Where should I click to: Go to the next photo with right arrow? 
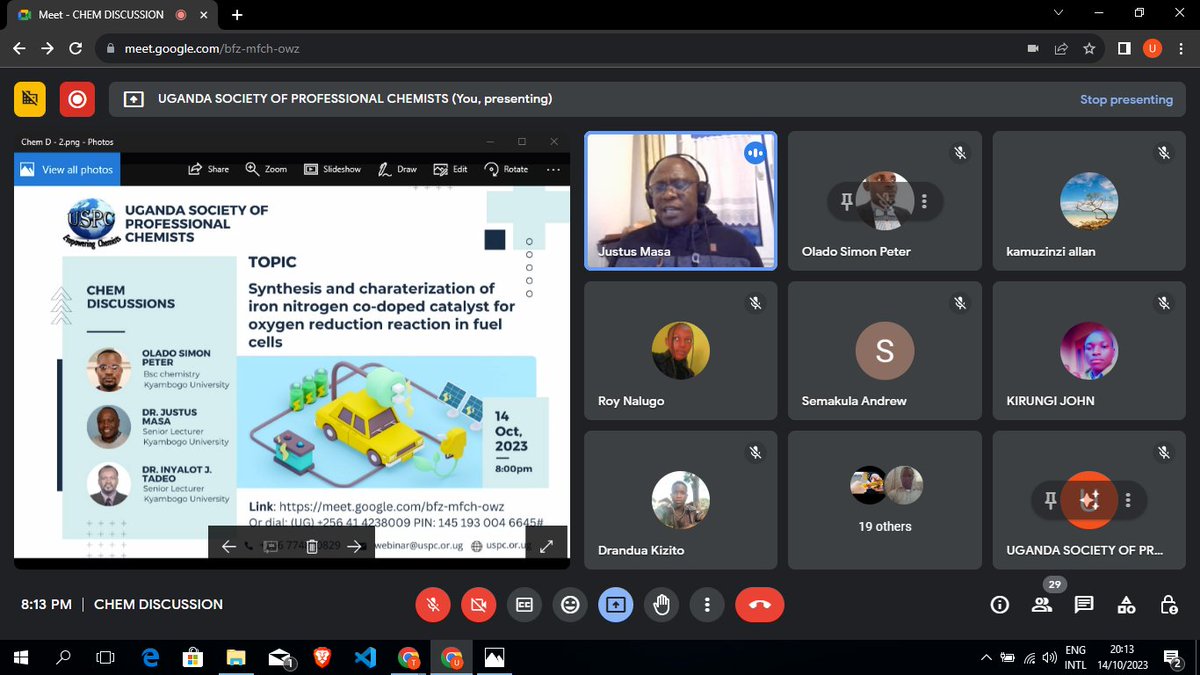point(353,546)
